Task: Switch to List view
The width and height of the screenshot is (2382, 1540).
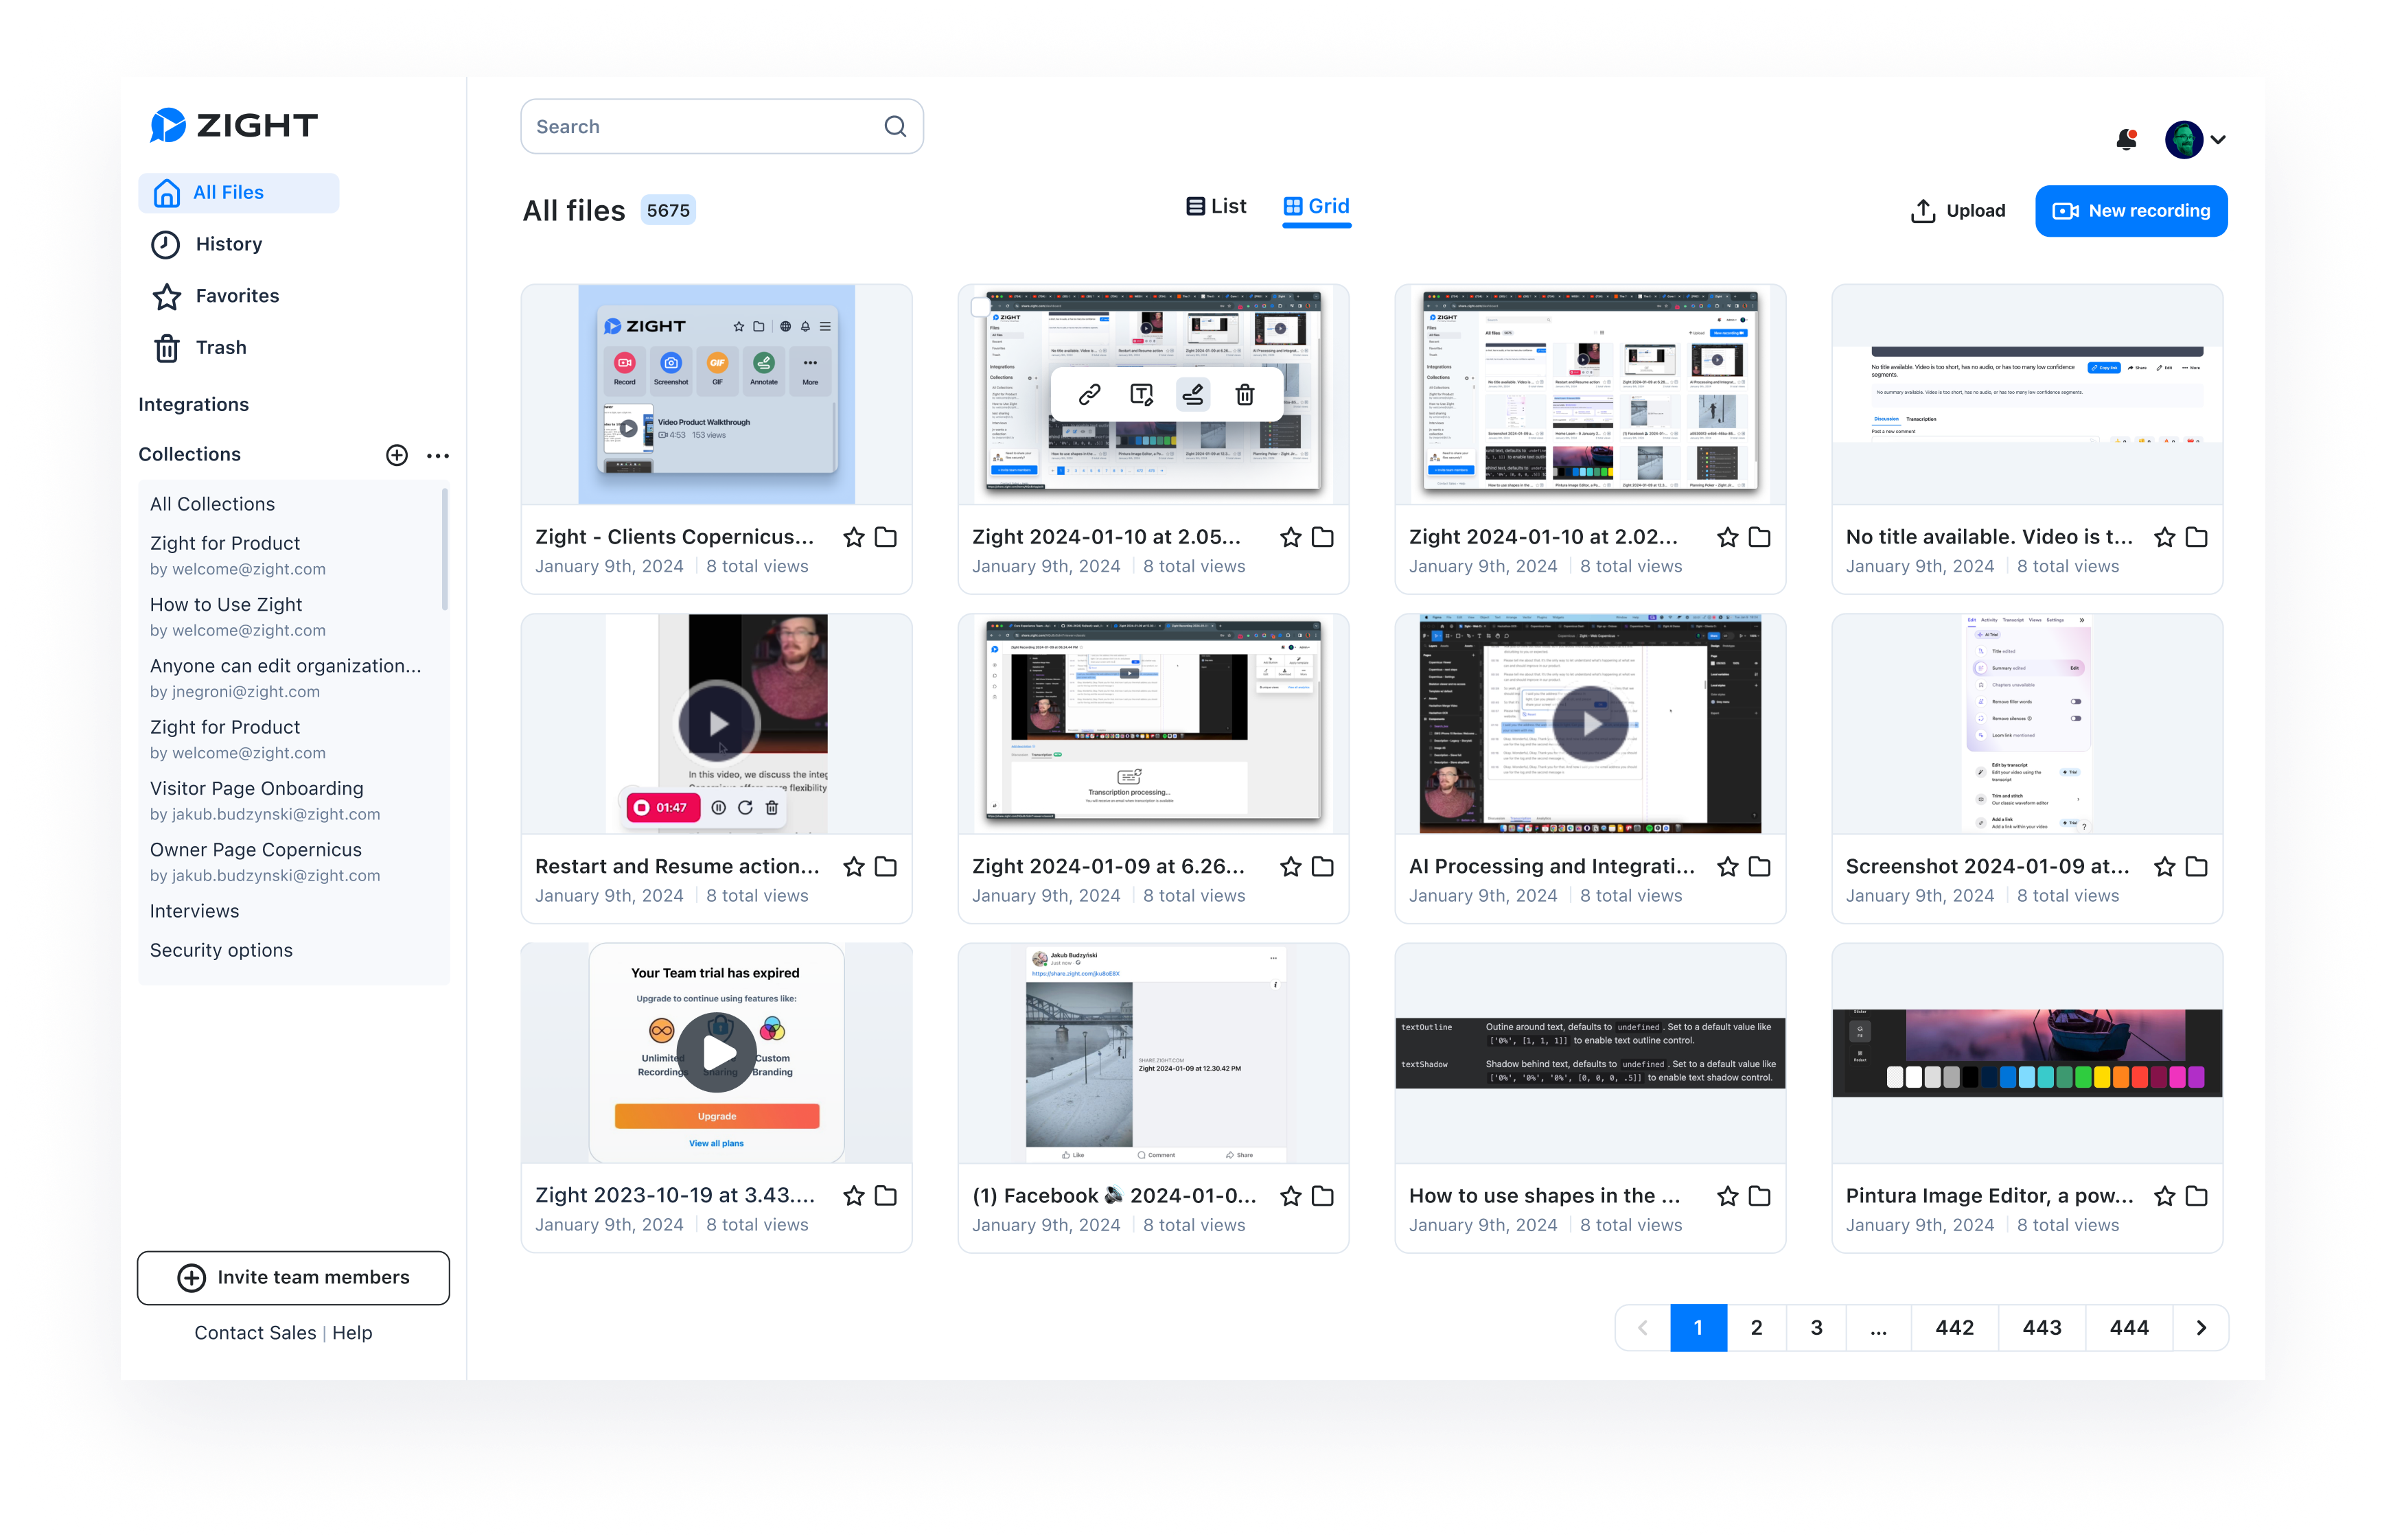Action: 1216,206
